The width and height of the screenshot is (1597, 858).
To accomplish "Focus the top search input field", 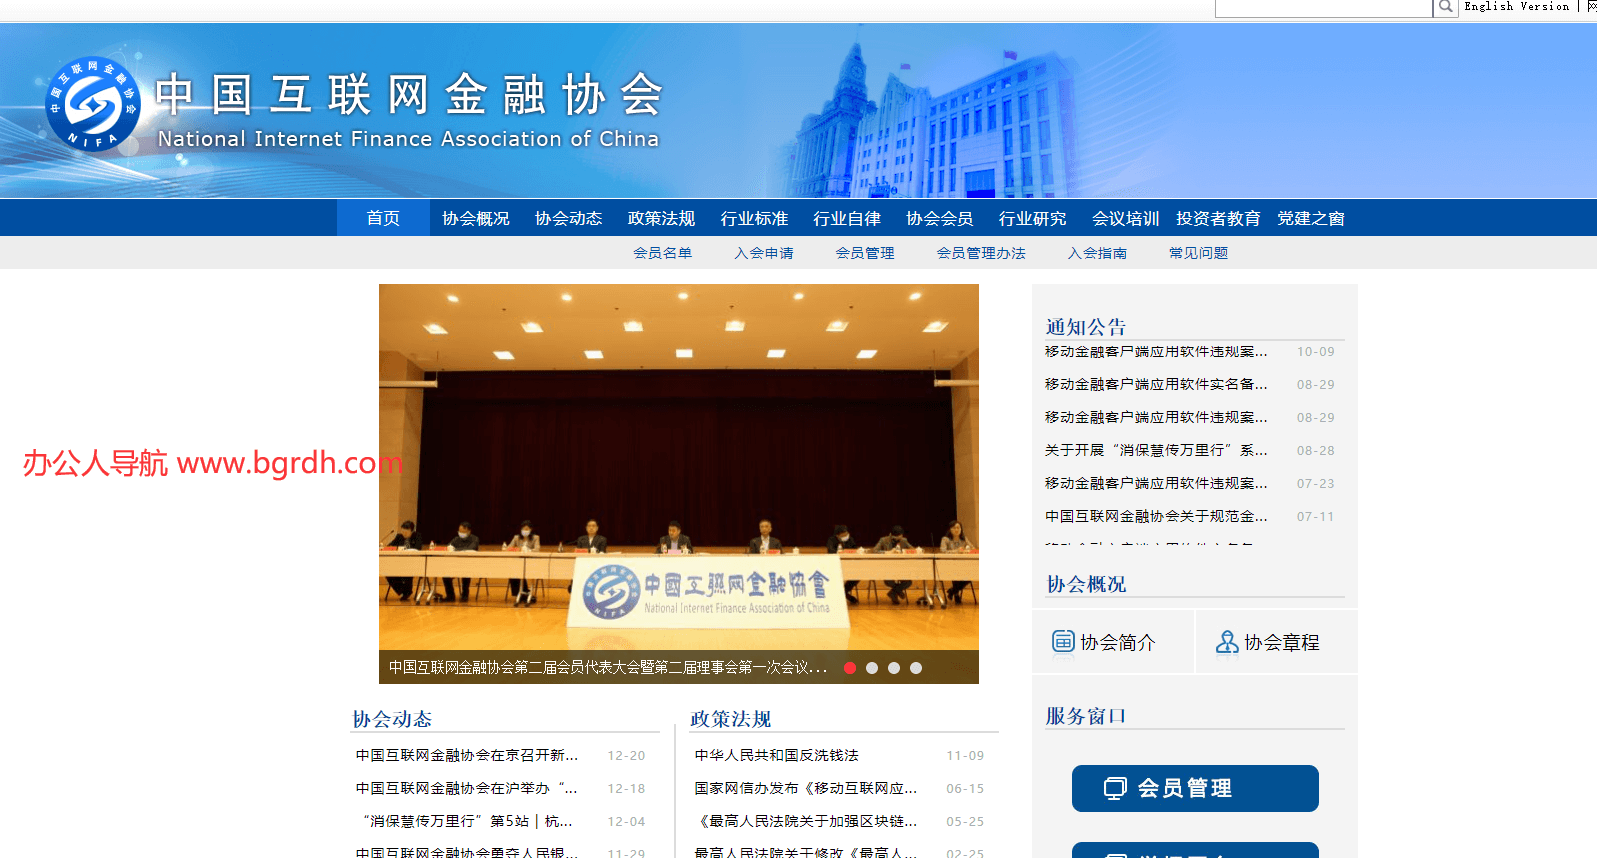I will click(1324, 8).
